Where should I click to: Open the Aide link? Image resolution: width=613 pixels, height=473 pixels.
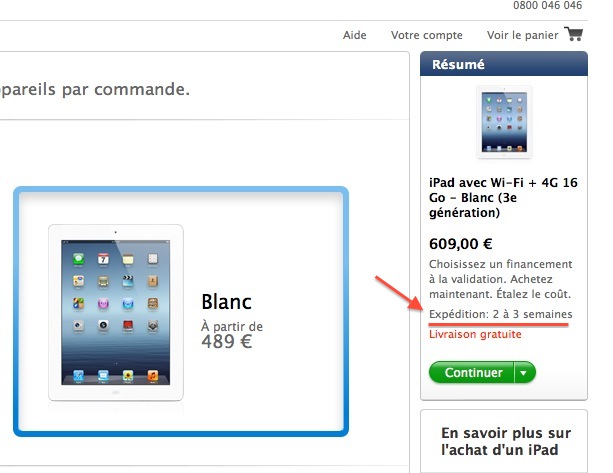[x=355, y=35]
